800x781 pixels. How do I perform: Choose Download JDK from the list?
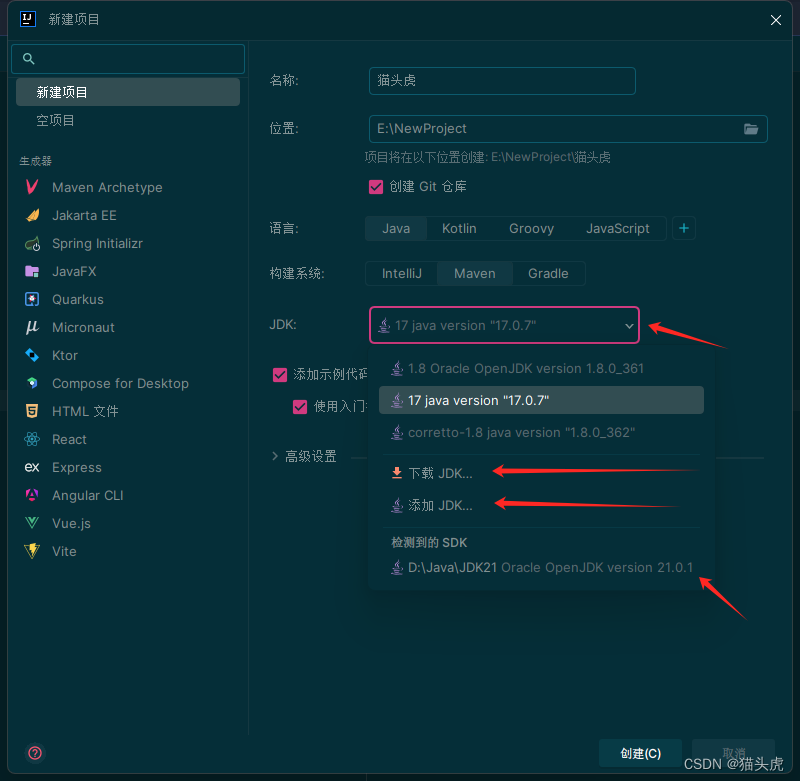[541, 473]
